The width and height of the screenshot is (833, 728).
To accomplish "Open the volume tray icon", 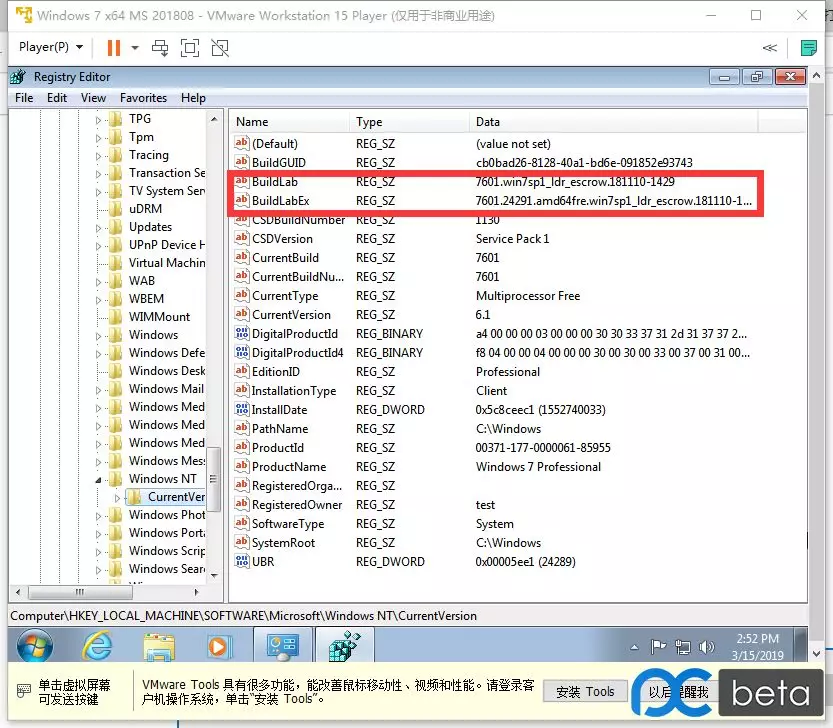I will point(706,647).
